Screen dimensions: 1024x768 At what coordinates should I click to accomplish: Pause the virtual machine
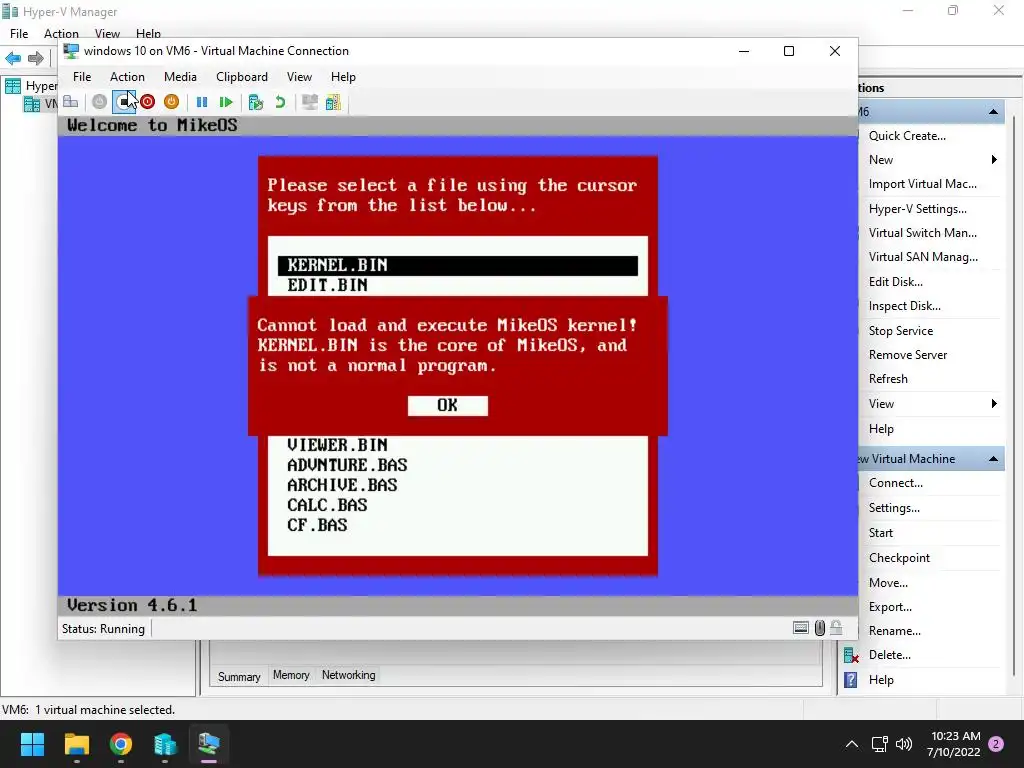pyautogui.click(x=202, y=102)
